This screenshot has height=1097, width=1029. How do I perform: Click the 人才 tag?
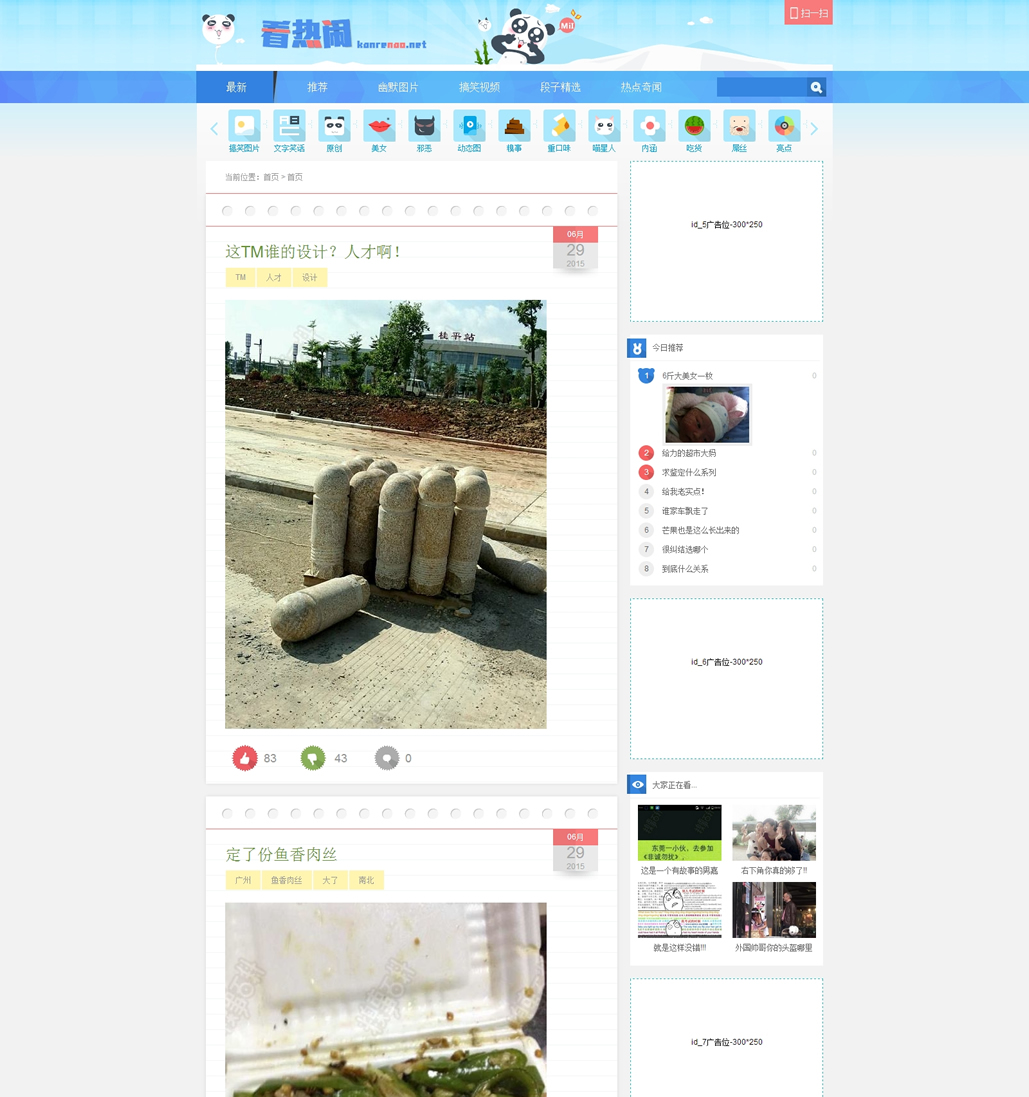pyautogui.click(x=274, y=278)
